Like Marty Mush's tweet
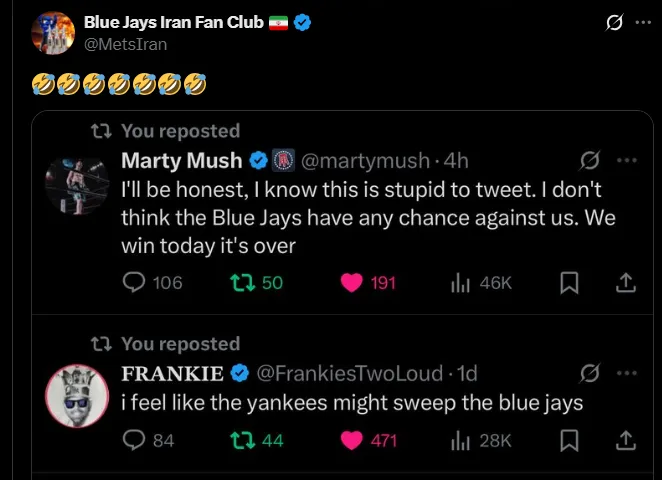Screen dimensions: 662x480 (x=351, y=283)
